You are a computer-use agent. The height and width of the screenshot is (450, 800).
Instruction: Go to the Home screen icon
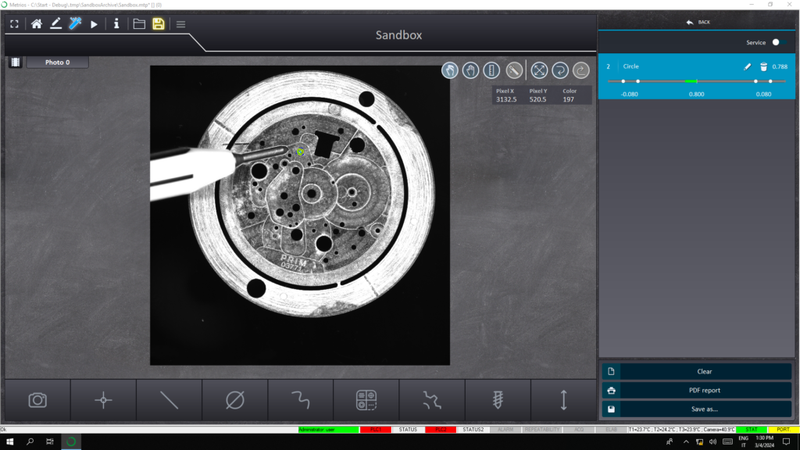pos(36,24)
